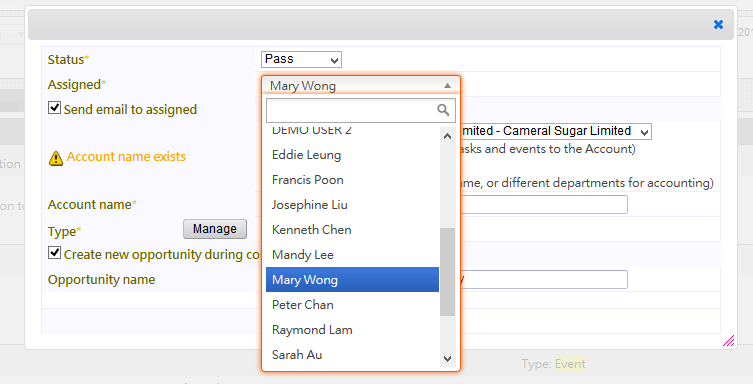Pick Peter Chan from the user list
This screenshot has width=753, height=384.
click(352, 305)
